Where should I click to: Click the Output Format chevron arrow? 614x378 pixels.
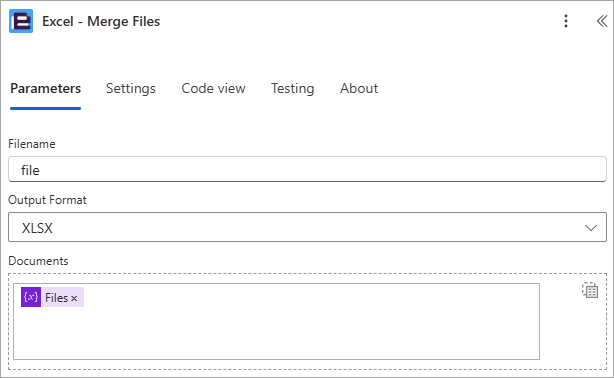[591, 228]
